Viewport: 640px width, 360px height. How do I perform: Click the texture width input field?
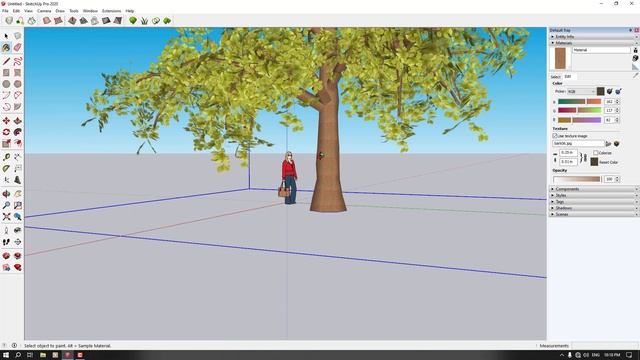tap(568, 153)
